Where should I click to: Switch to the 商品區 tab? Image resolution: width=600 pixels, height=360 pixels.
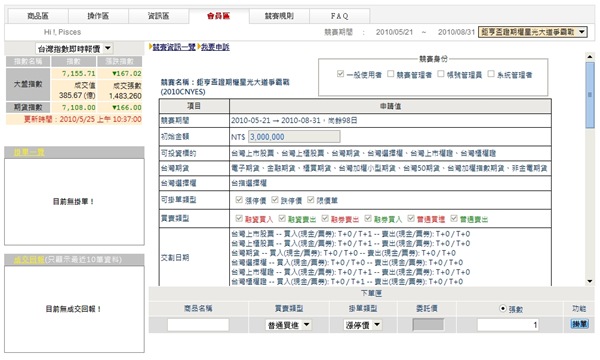click(38, 16)
